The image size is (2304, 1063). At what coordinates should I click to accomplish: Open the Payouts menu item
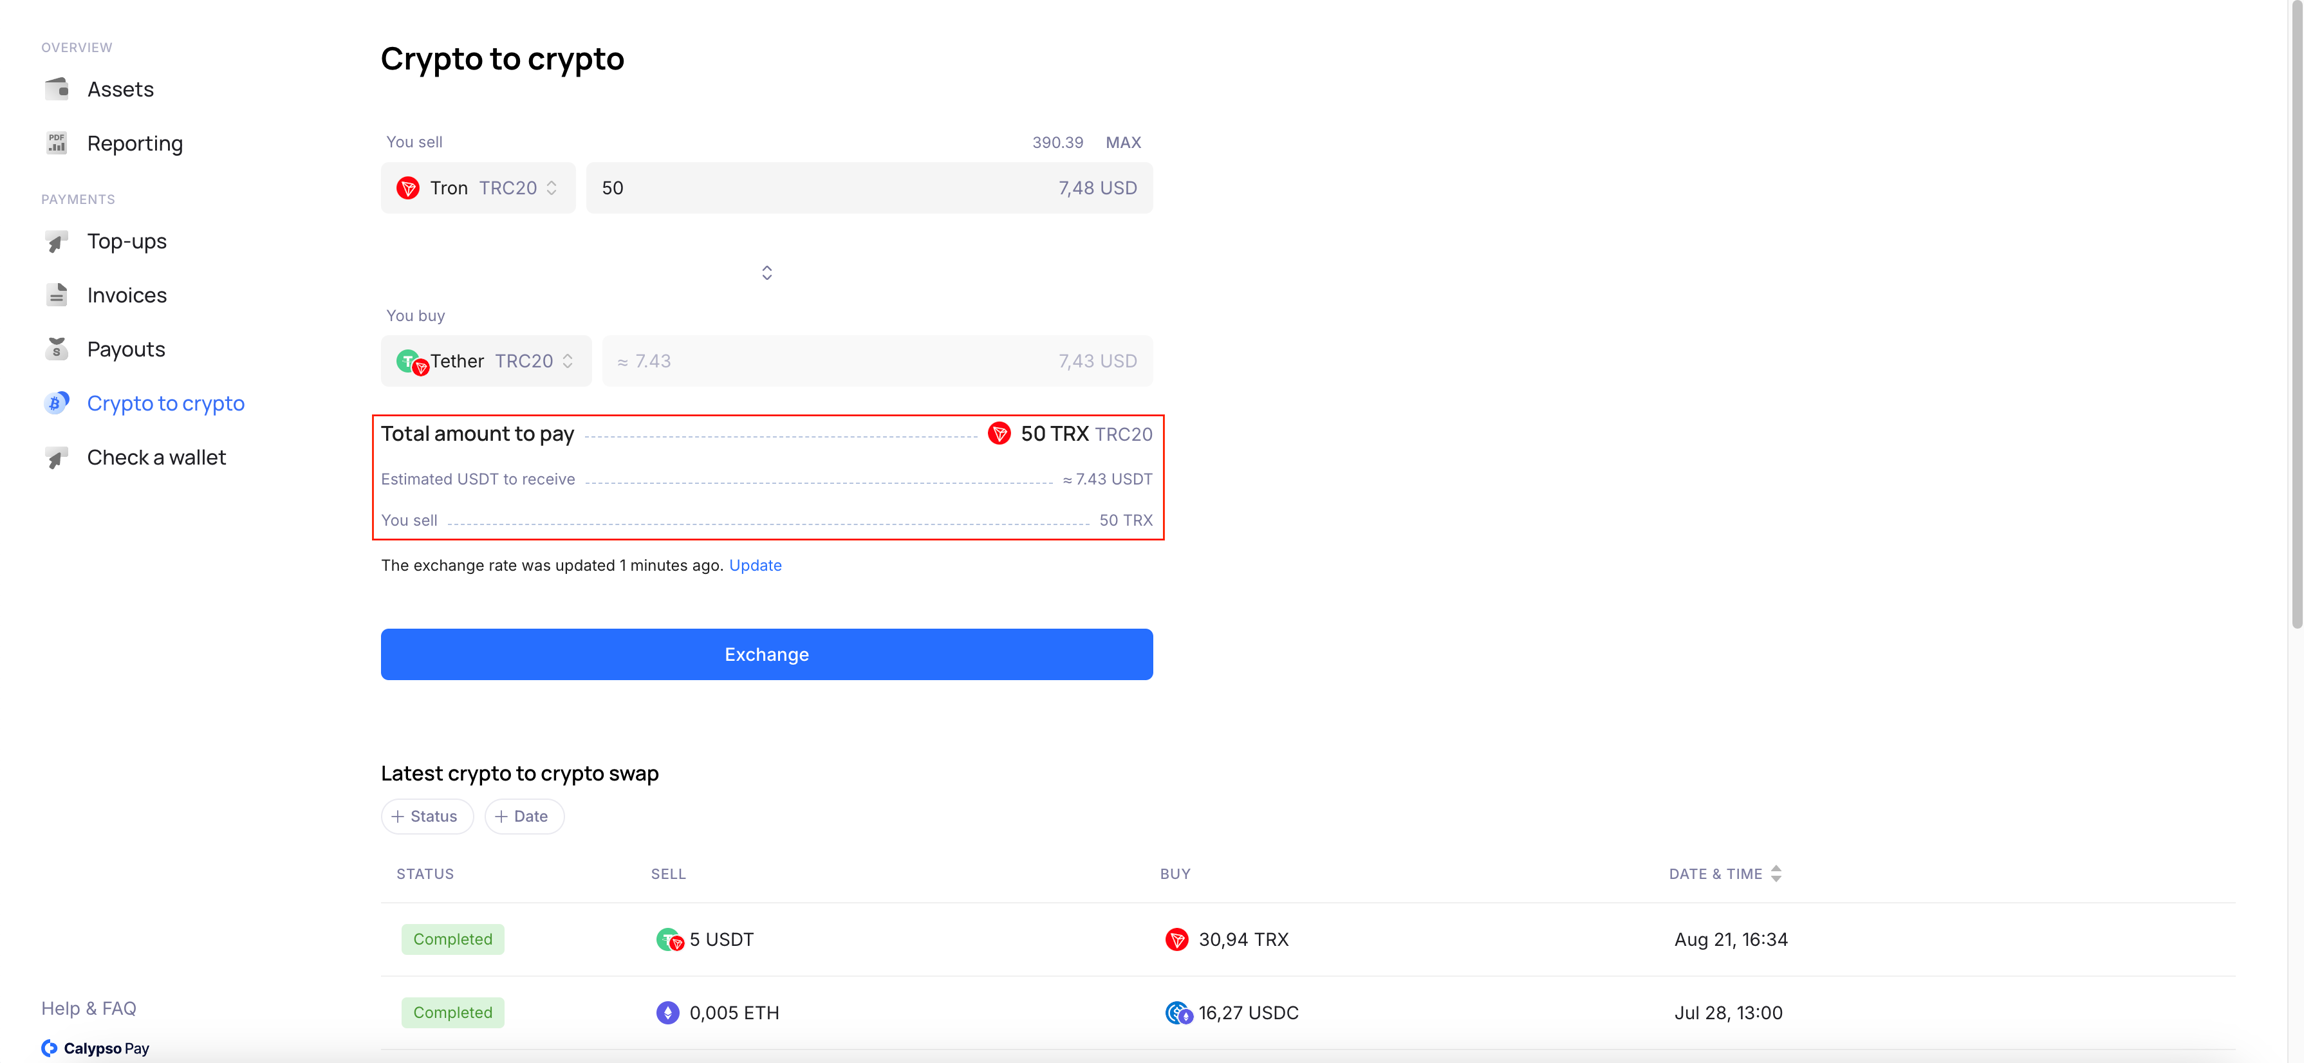[x=126, y=349]
